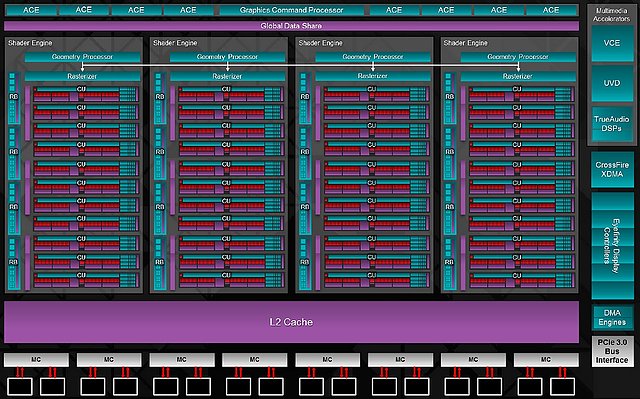Click the UVD block
Image resolution: width=640 pixels, height=399 pixels.
[612, 83]
